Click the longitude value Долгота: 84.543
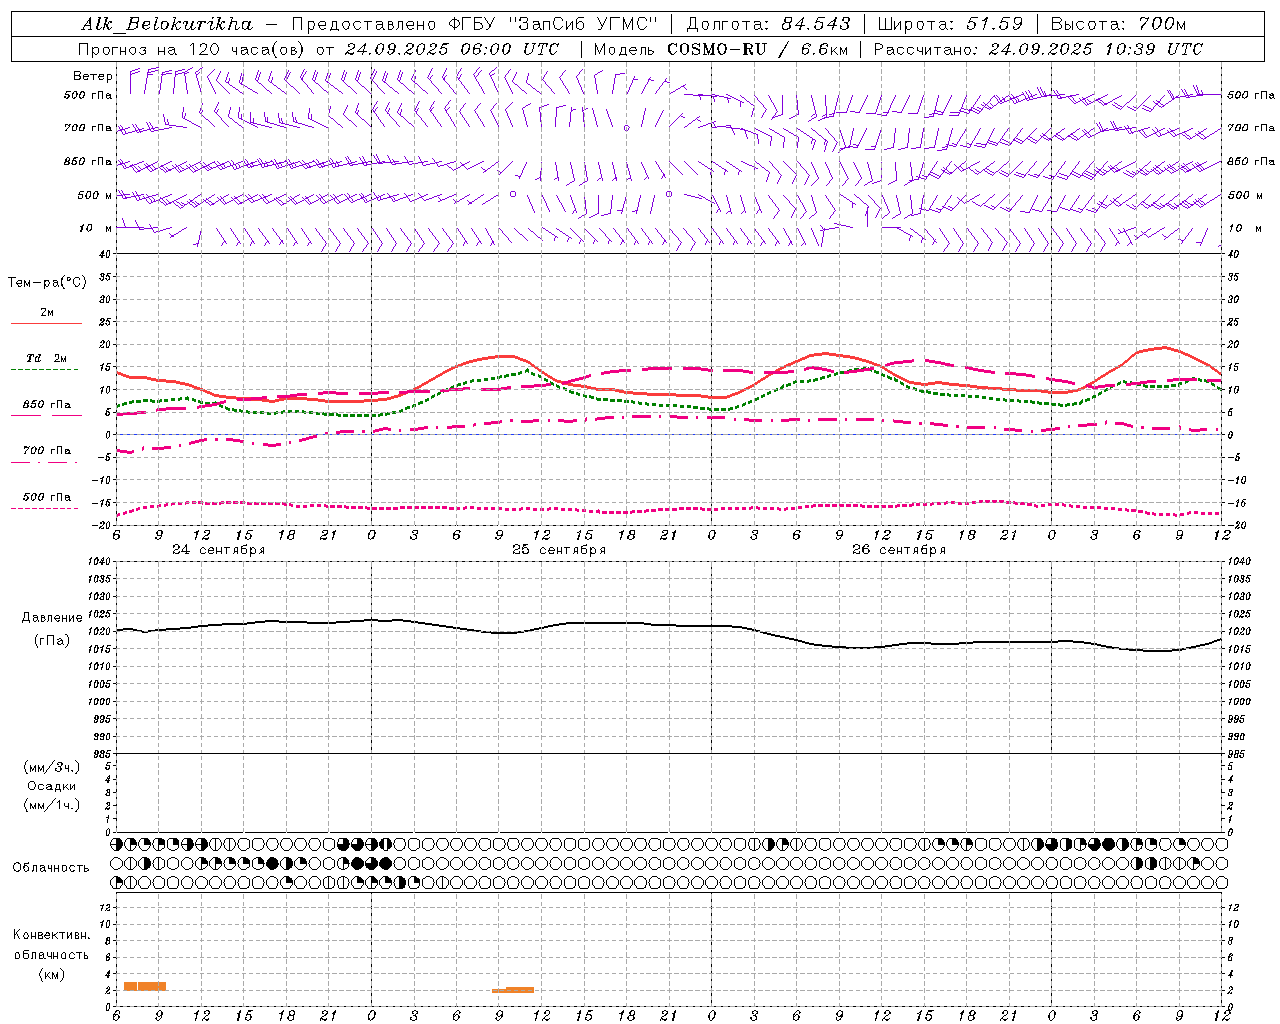 pos(768,24)
